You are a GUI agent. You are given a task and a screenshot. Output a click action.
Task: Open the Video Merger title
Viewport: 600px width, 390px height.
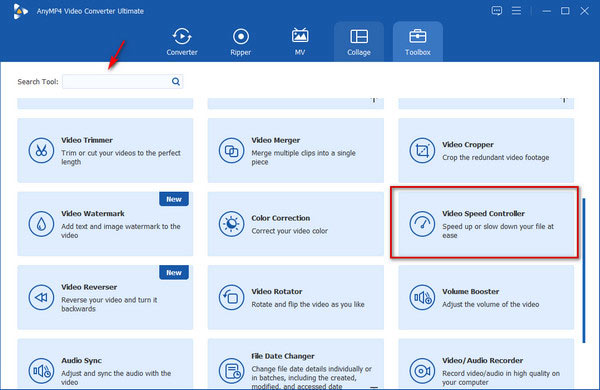point(276,140)
